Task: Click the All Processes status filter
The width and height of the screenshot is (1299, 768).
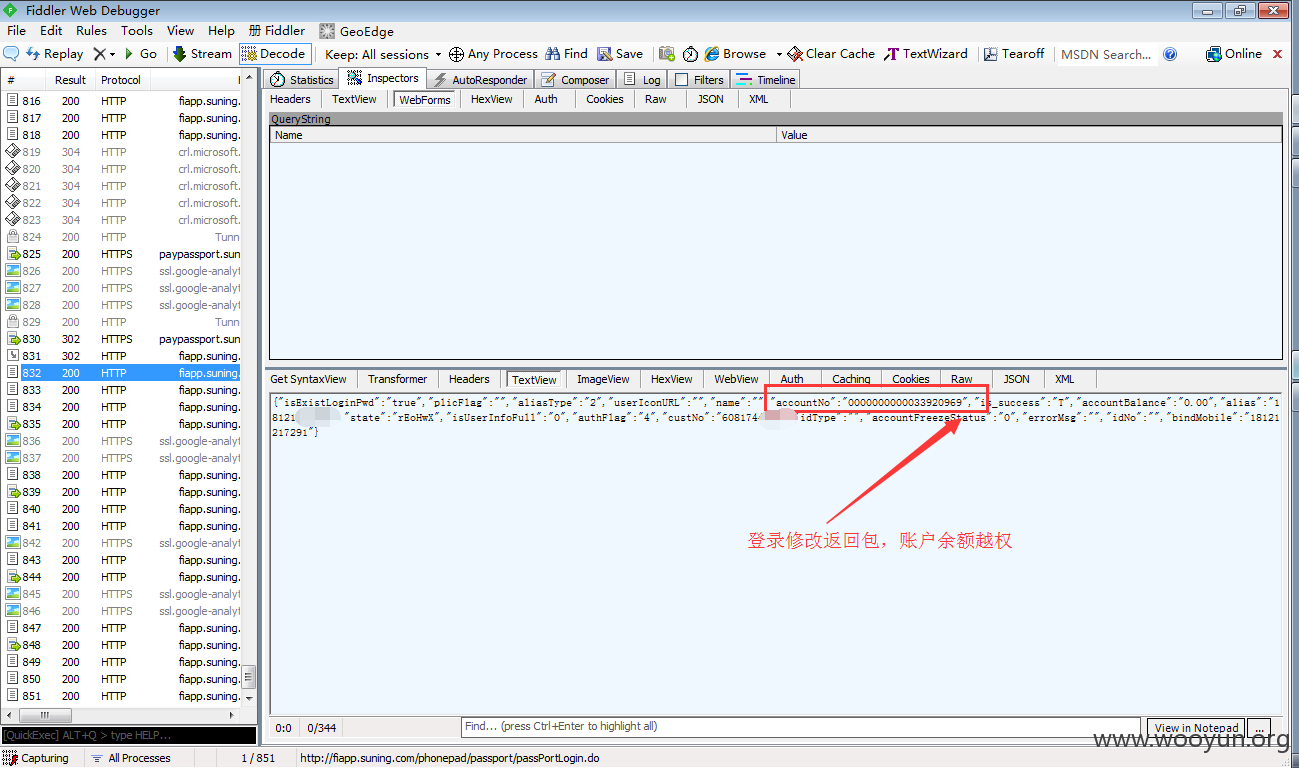Action: pos(130,758)
